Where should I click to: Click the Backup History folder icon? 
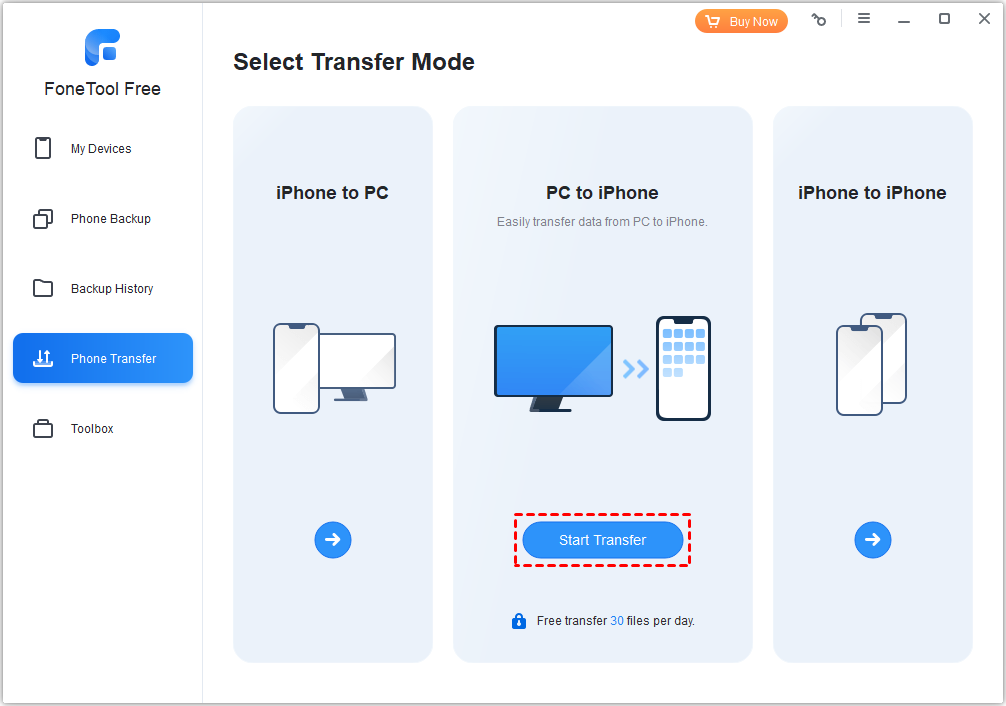[43, 288]
